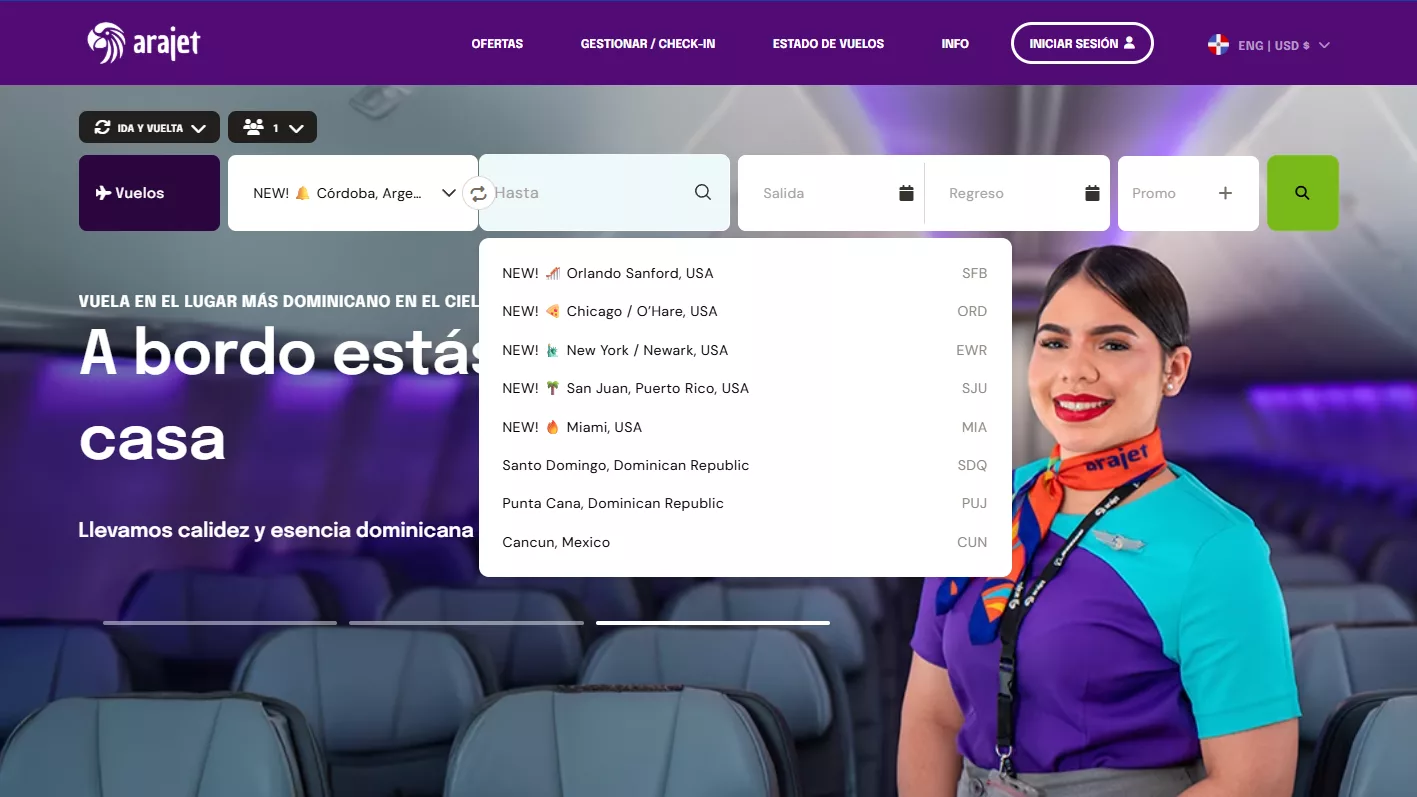This screenshot has width=1417, height=797.
Task: Jump to the first carousel slide indicator
Action: 220,623
